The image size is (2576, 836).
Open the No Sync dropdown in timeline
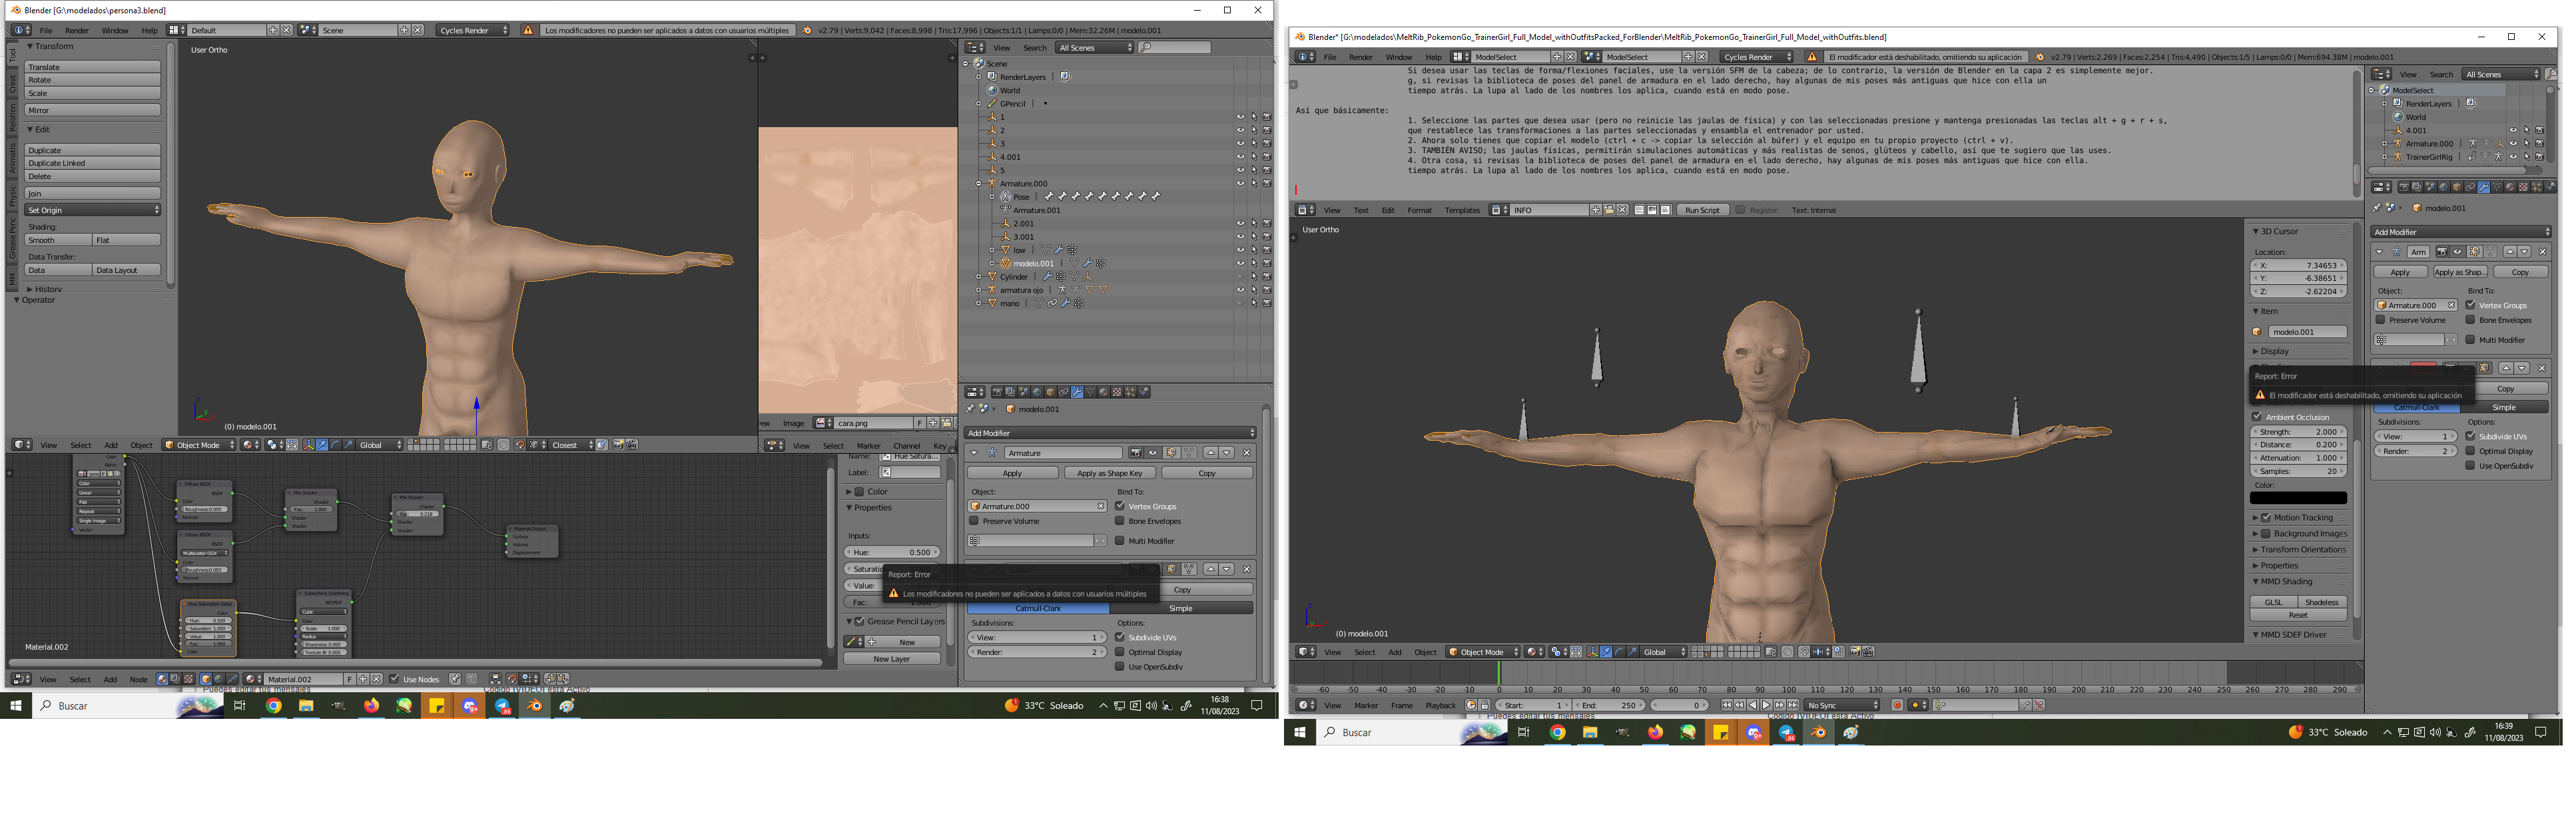click(x=1842, y=706)
